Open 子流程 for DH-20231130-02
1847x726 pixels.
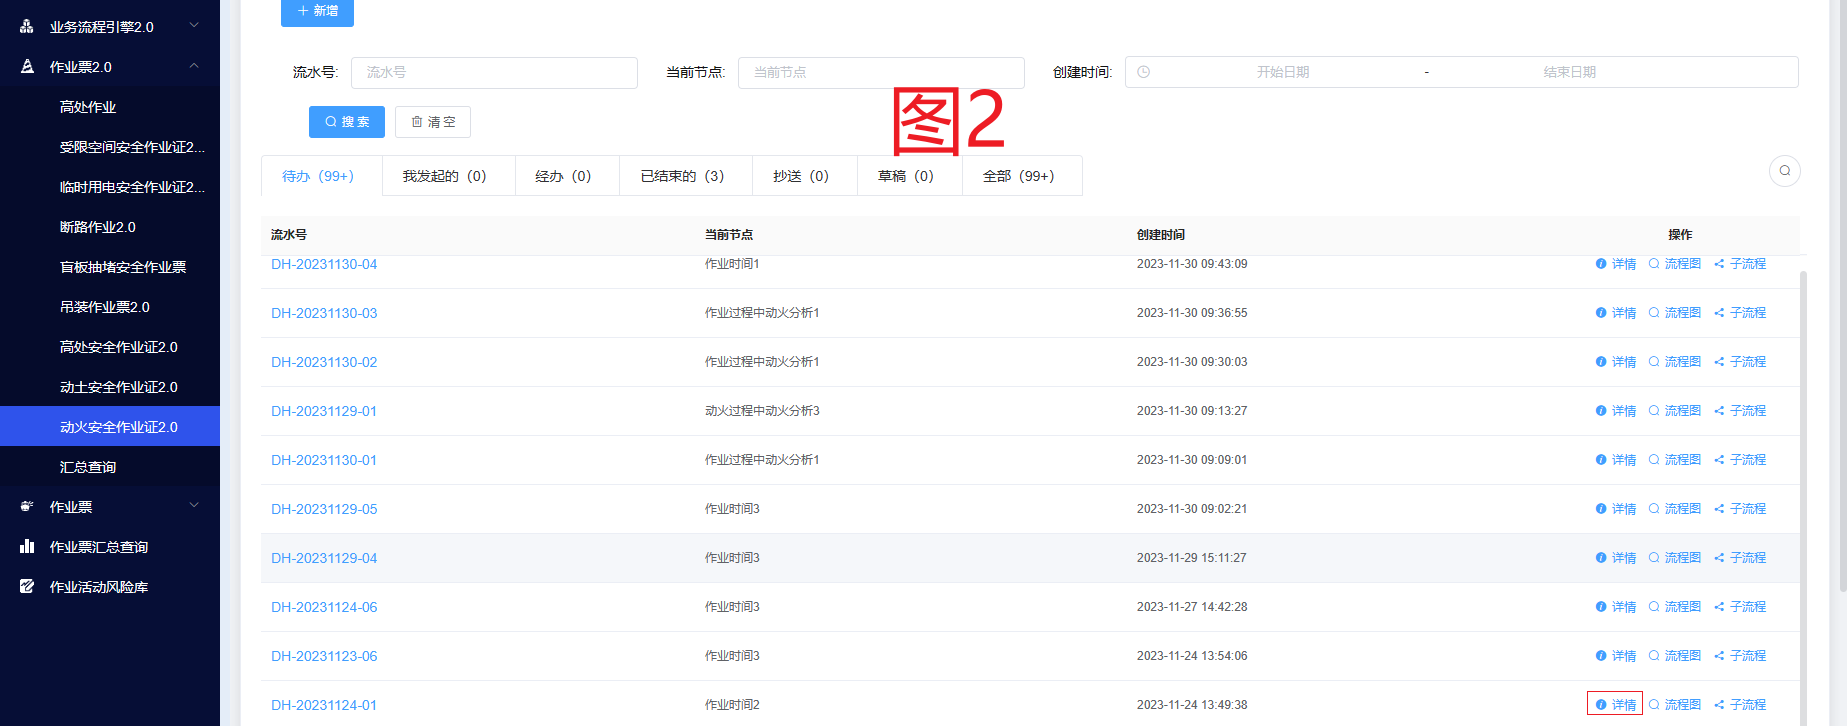(x=1740, y=362)
